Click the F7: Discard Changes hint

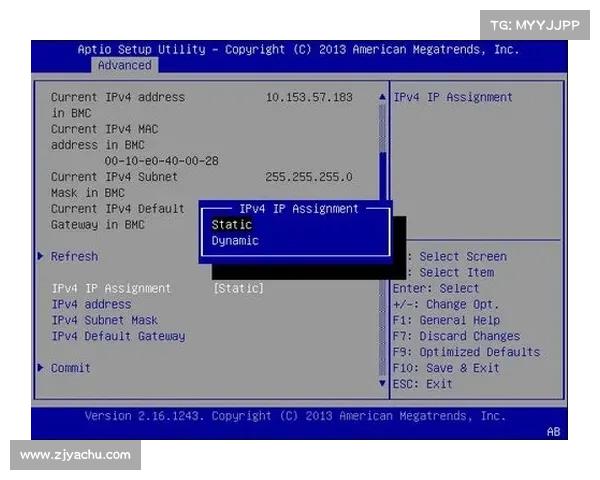coord(457,336)
